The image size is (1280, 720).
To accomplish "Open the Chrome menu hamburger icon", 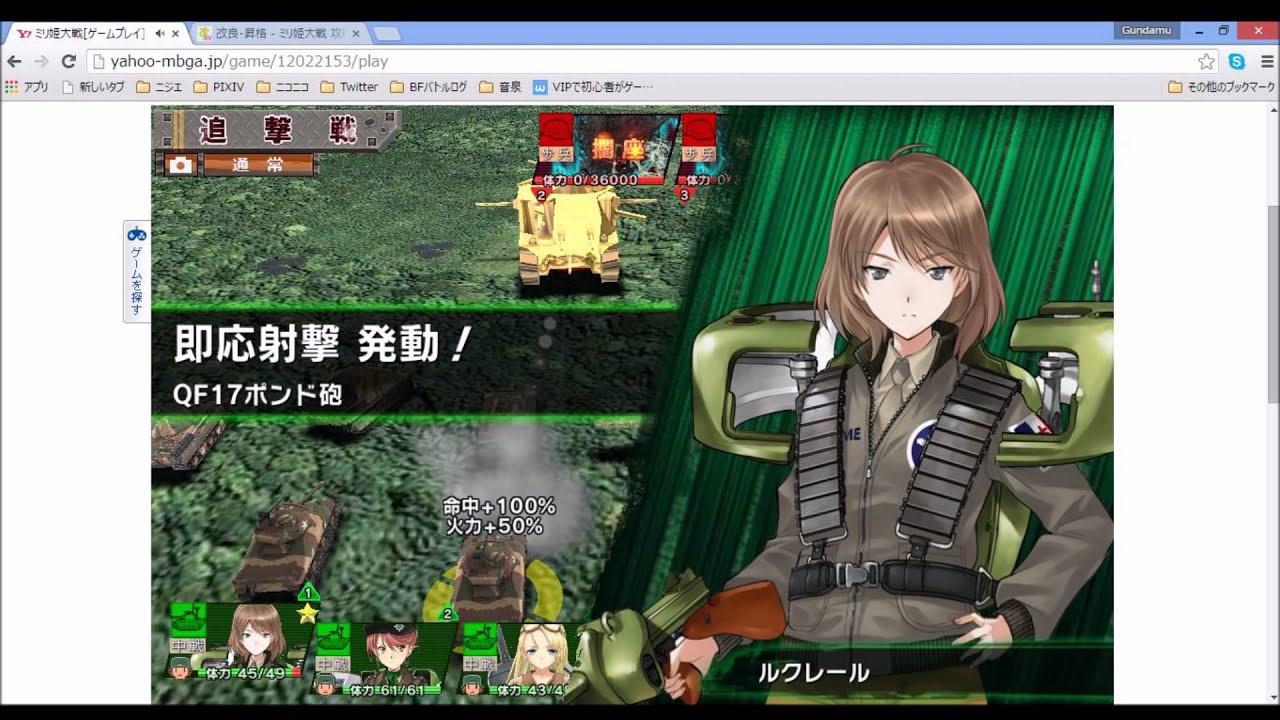I will tap(1266, 61).
